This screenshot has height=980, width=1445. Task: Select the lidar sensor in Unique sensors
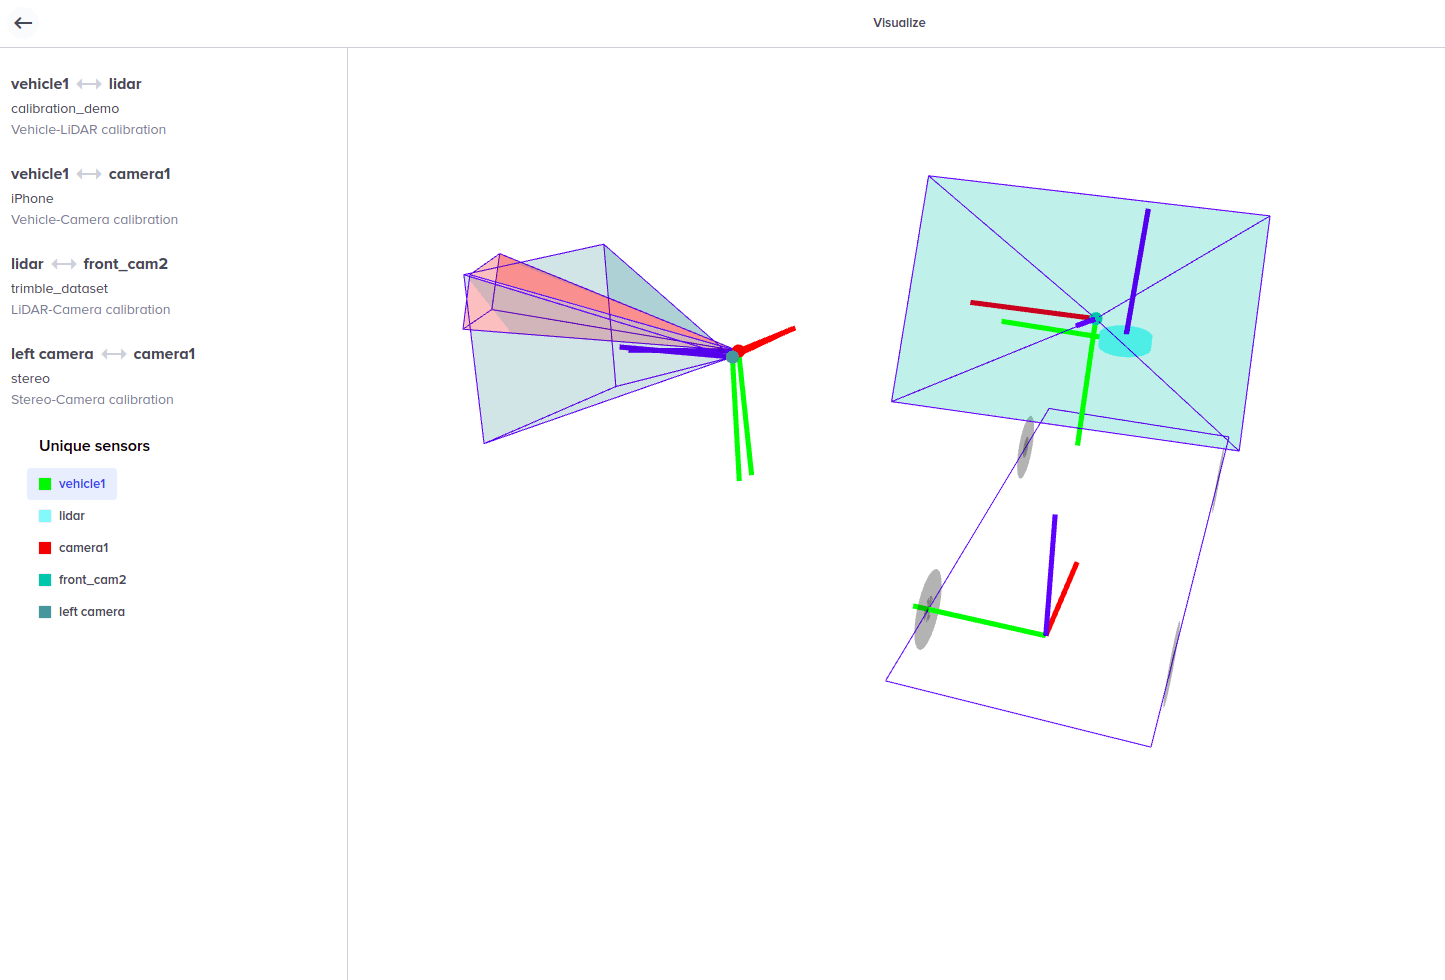tap(62, 516)
